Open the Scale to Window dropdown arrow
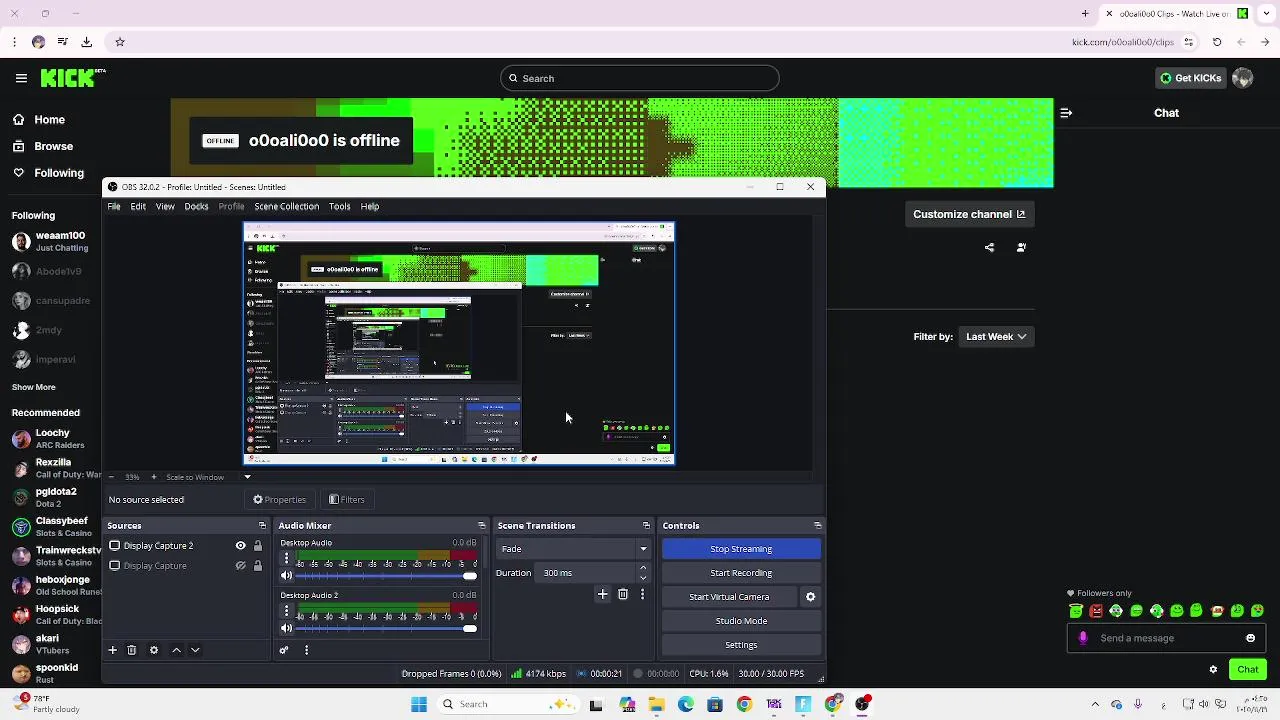1280x720 pixels. [247, 477]
